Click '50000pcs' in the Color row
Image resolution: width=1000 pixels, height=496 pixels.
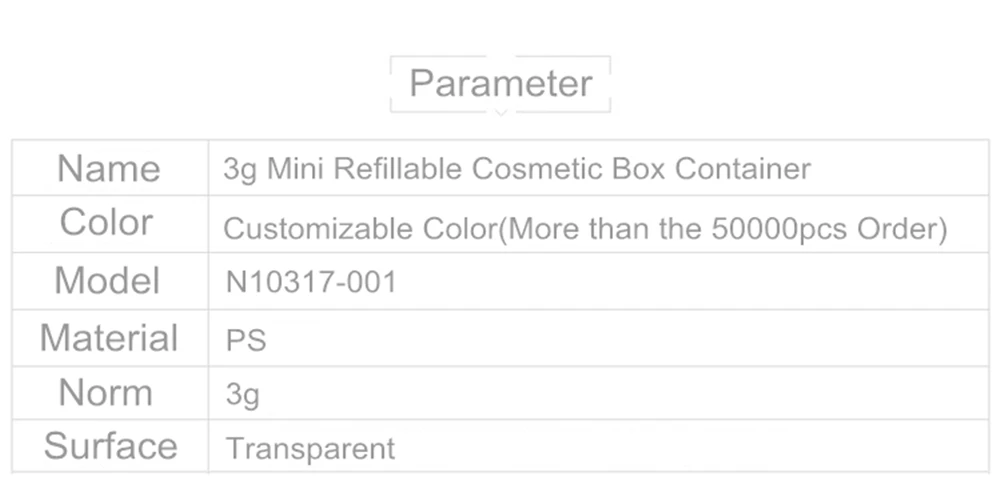point(779,229)
